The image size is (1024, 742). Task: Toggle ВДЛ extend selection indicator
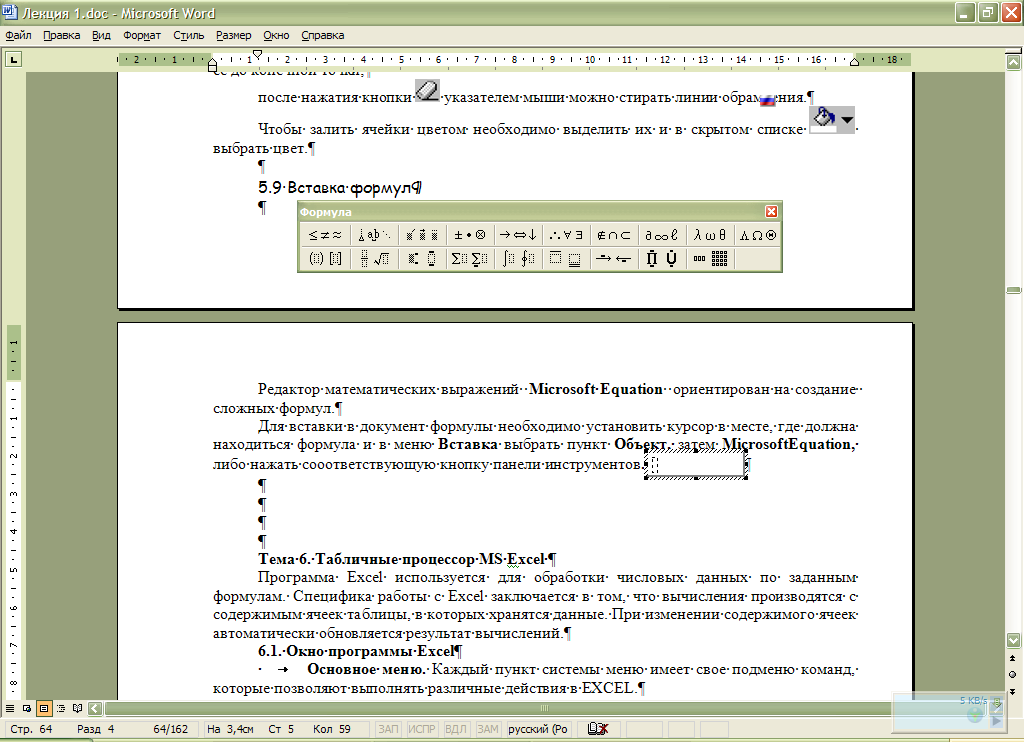pyautogui.click(x=456, y=729)
